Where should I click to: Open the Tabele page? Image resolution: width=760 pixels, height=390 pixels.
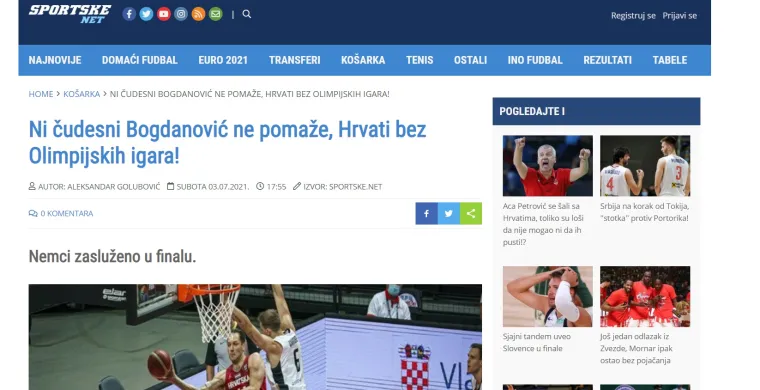coord(670,60)
